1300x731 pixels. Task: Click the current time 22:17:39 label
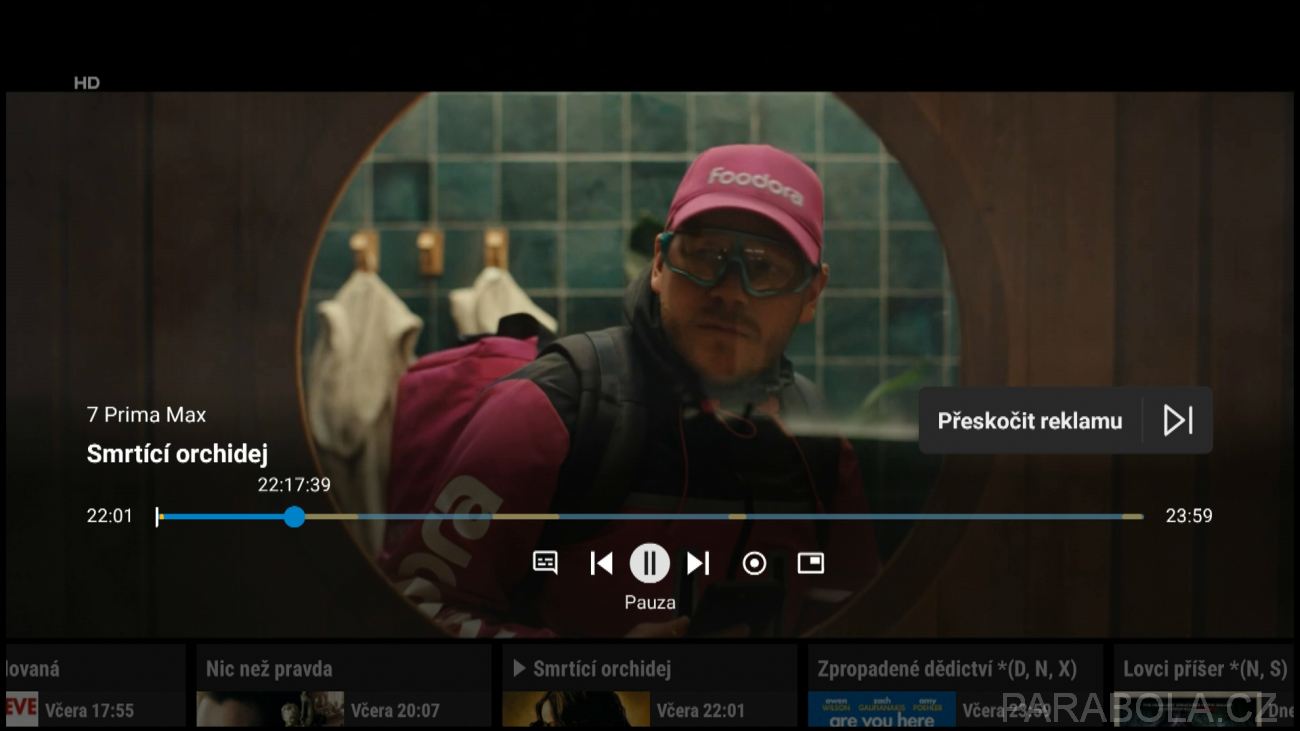pyautogui.click(x=294, y=485)
